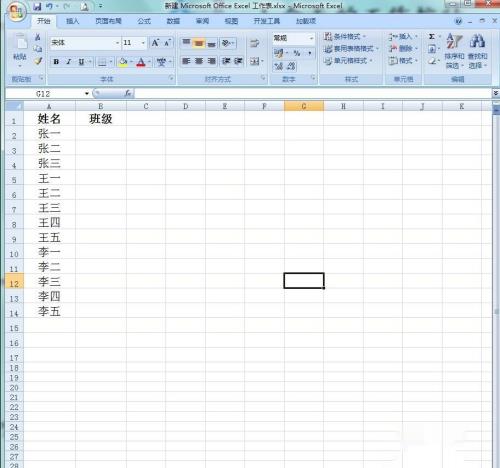The height and width of the screenshot is (468, 500).
Task: Toggle bold formatting button
Action: 56,62
